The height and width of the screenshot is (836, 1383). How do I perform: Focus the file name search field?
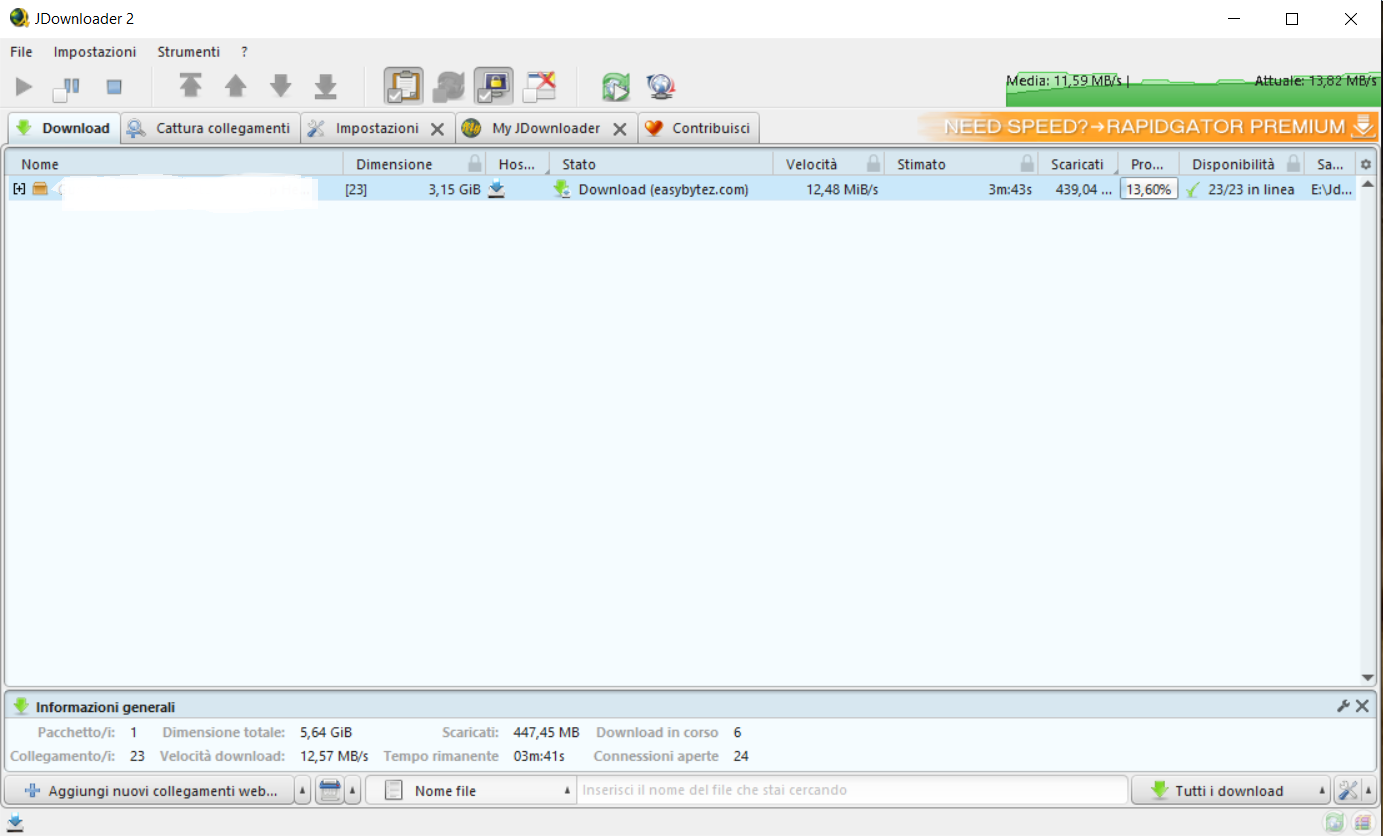coord(853,791)
